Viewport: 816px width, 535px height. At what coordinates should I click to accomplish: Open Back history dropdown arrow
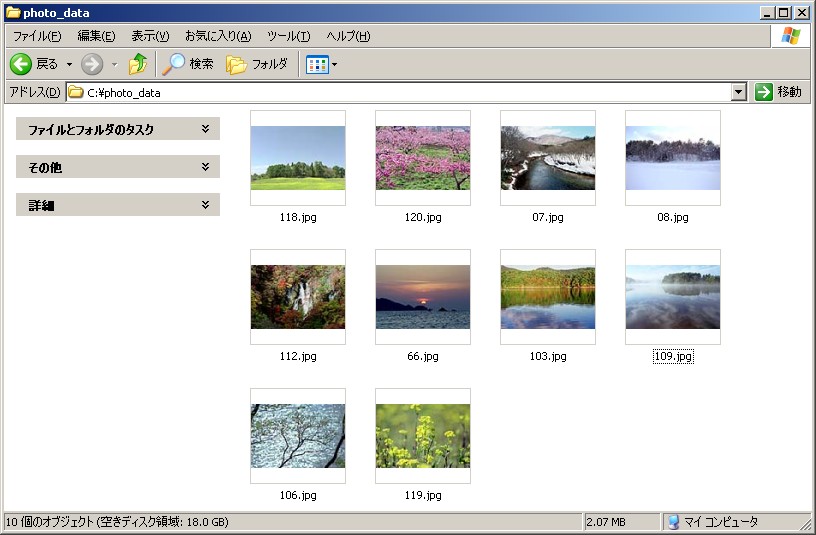pyautogui.click(x=69, y=65)
